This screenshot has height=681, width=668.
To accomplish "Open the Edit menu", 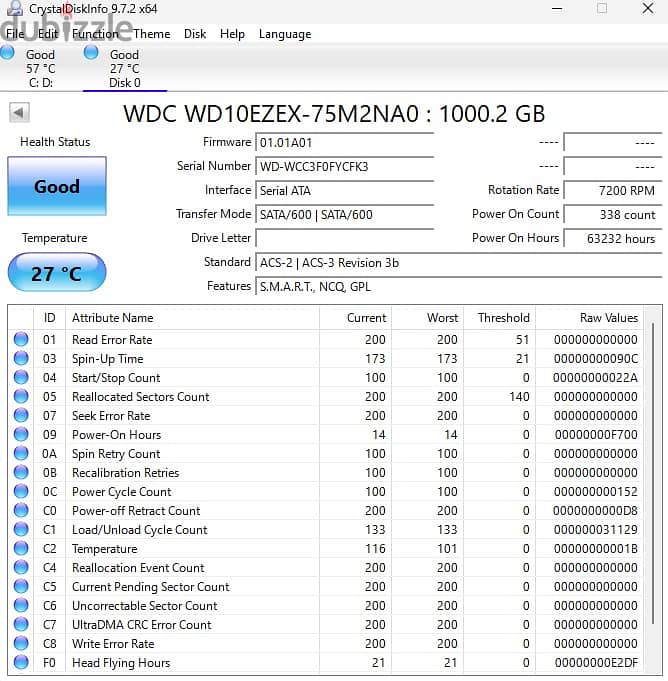I will coord(47,34).
